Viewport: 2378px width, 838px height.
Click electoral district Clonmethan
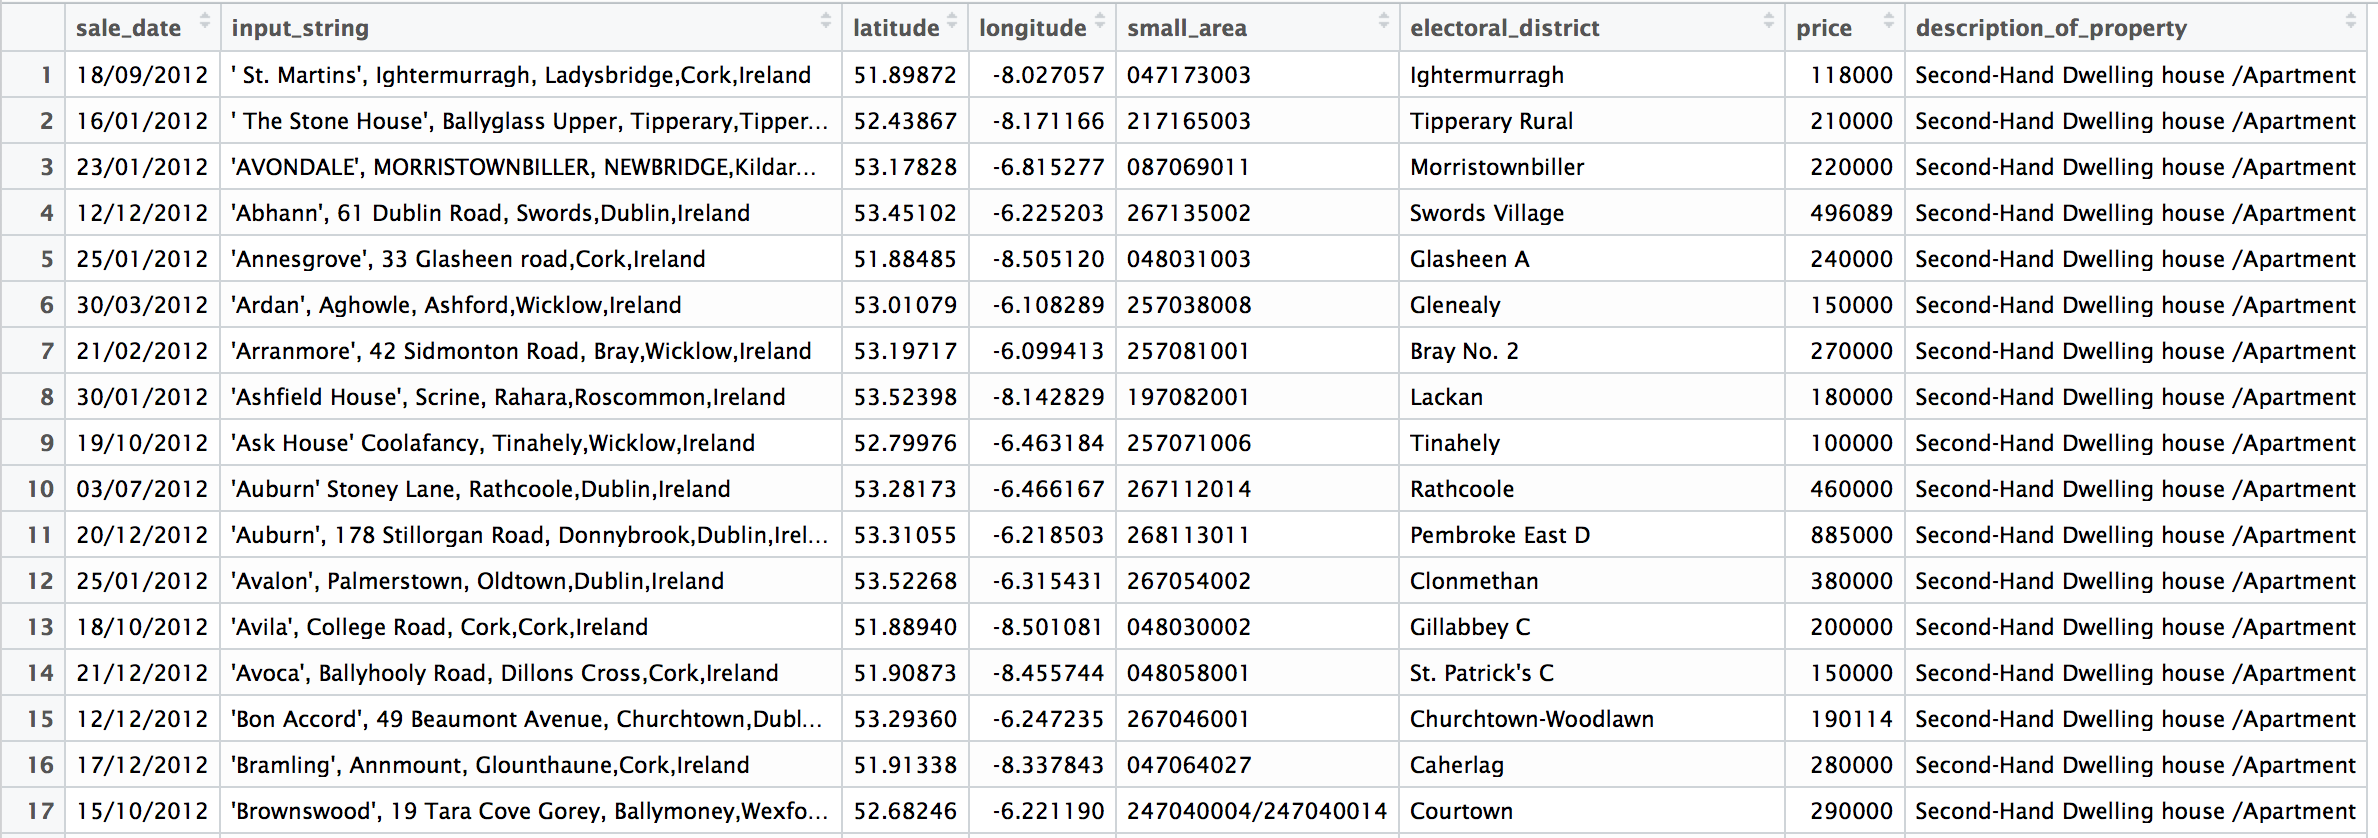point(1474,581)
